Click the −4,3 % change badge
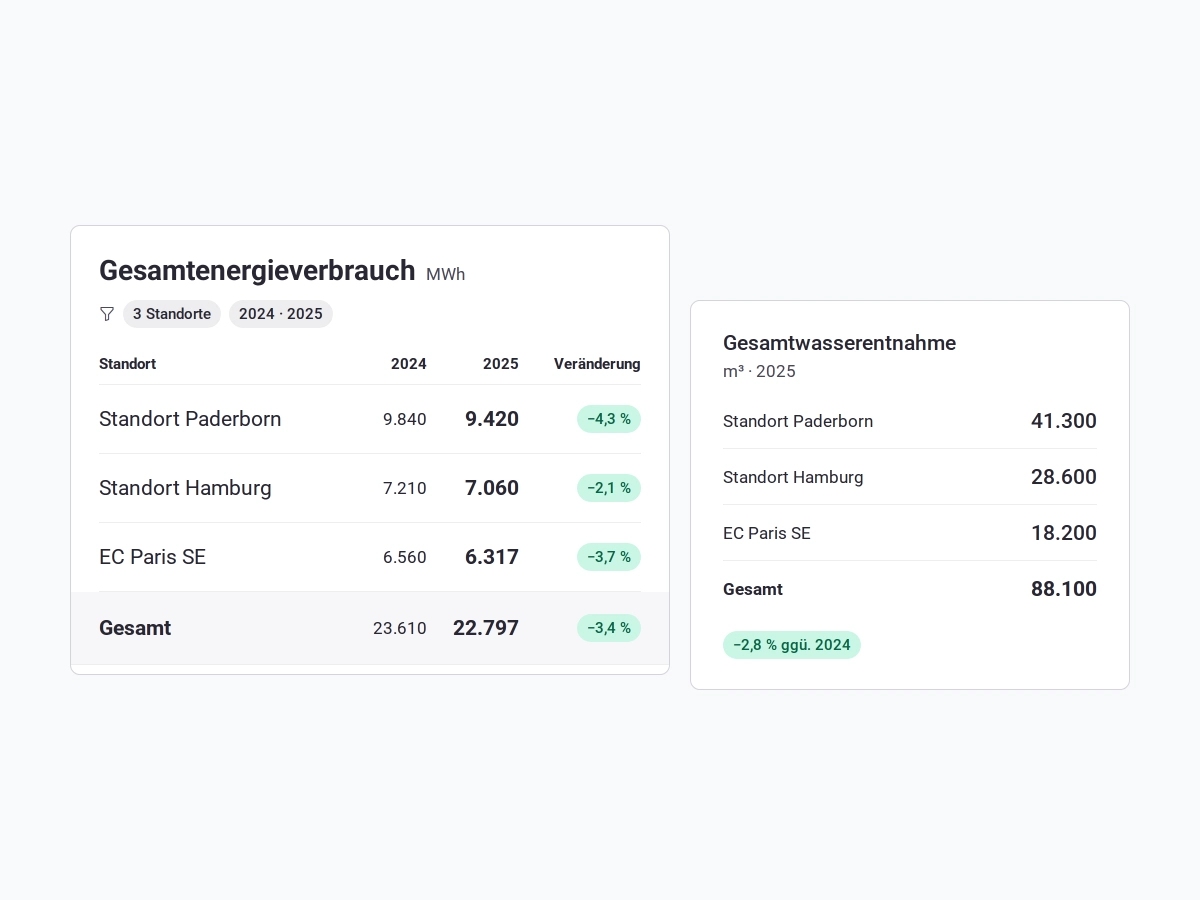The width and height of the screenshot is (1200, 900). pos(609,419)
